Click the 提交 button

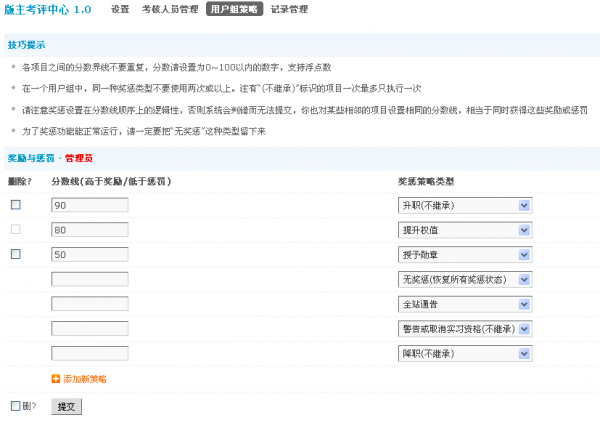coord(67,407)
